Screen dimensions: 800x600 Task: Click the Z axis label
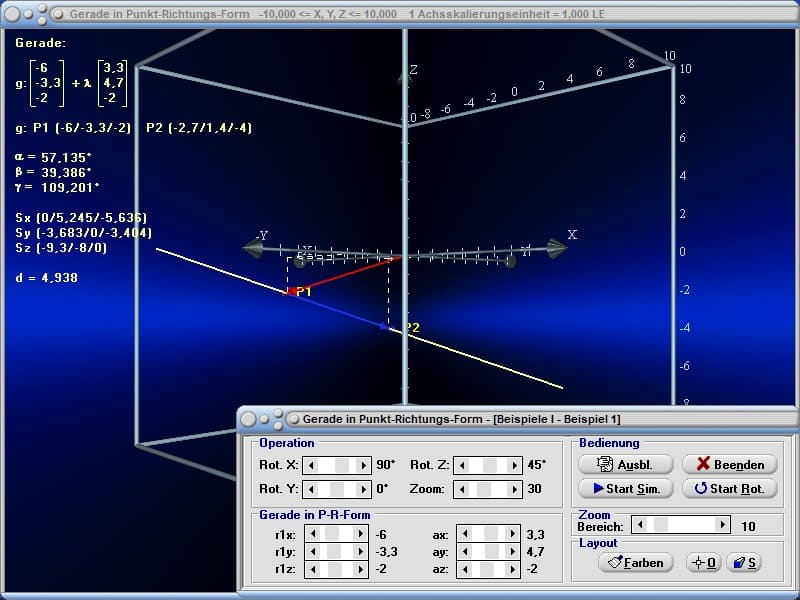point(414,70)
